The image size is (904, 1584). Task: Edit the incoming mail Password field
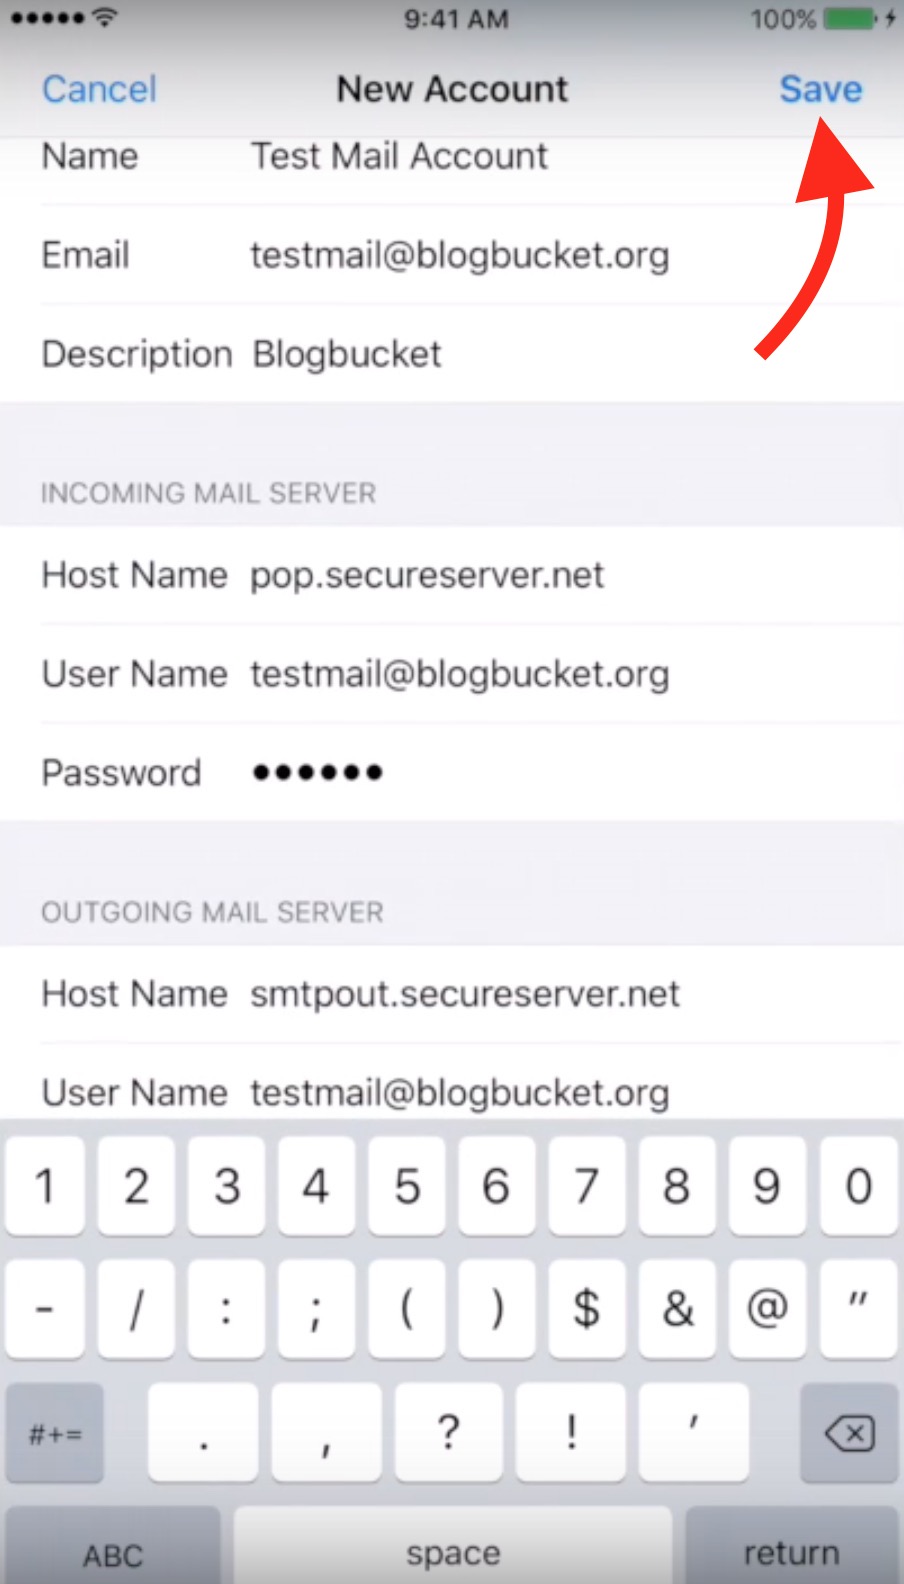(452, 772)
